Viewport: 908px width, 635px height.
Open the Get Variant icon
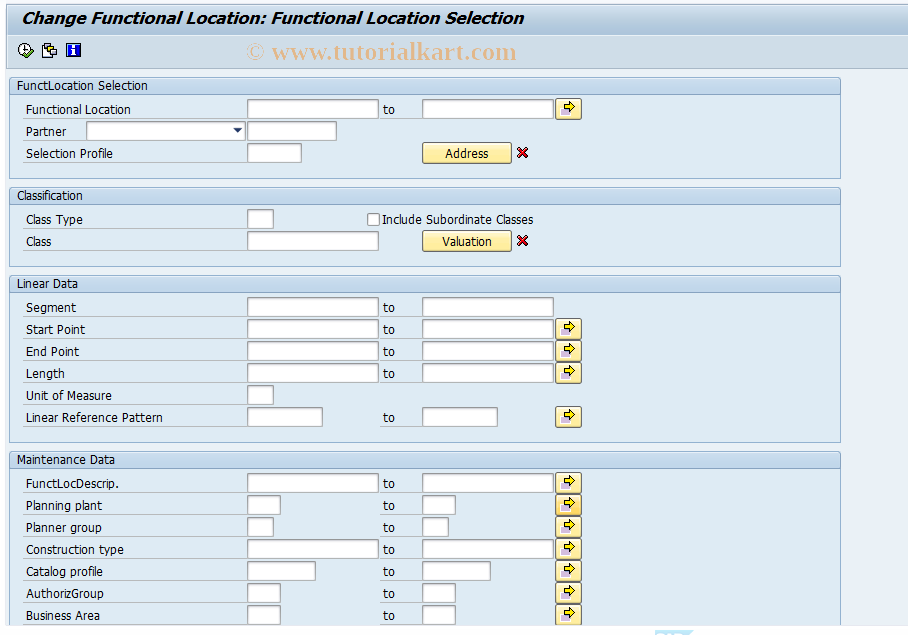tap(48, 49)
